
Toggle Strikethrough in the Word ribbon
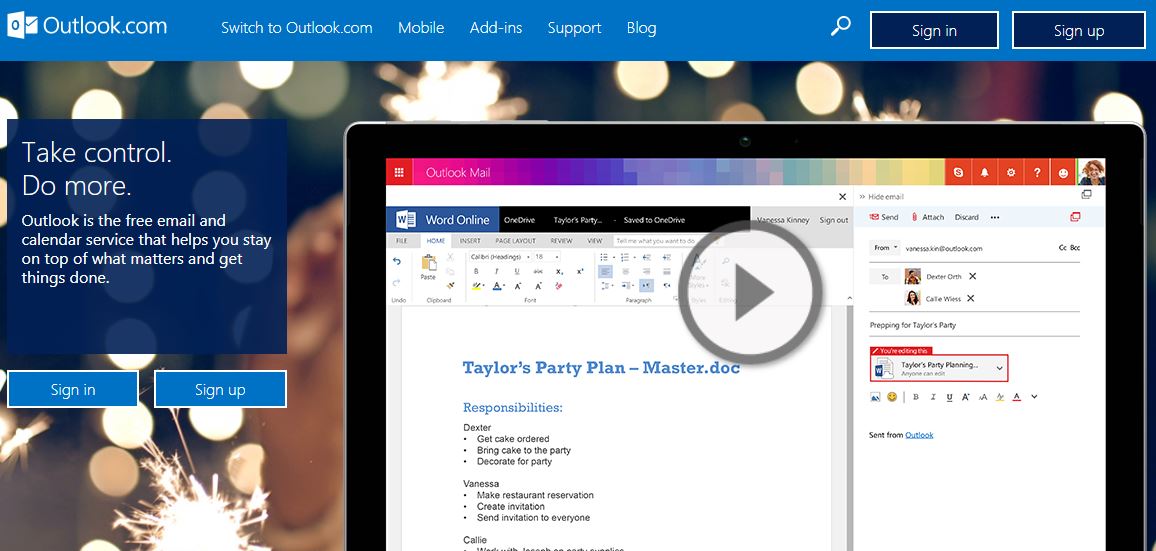[538, 271]
